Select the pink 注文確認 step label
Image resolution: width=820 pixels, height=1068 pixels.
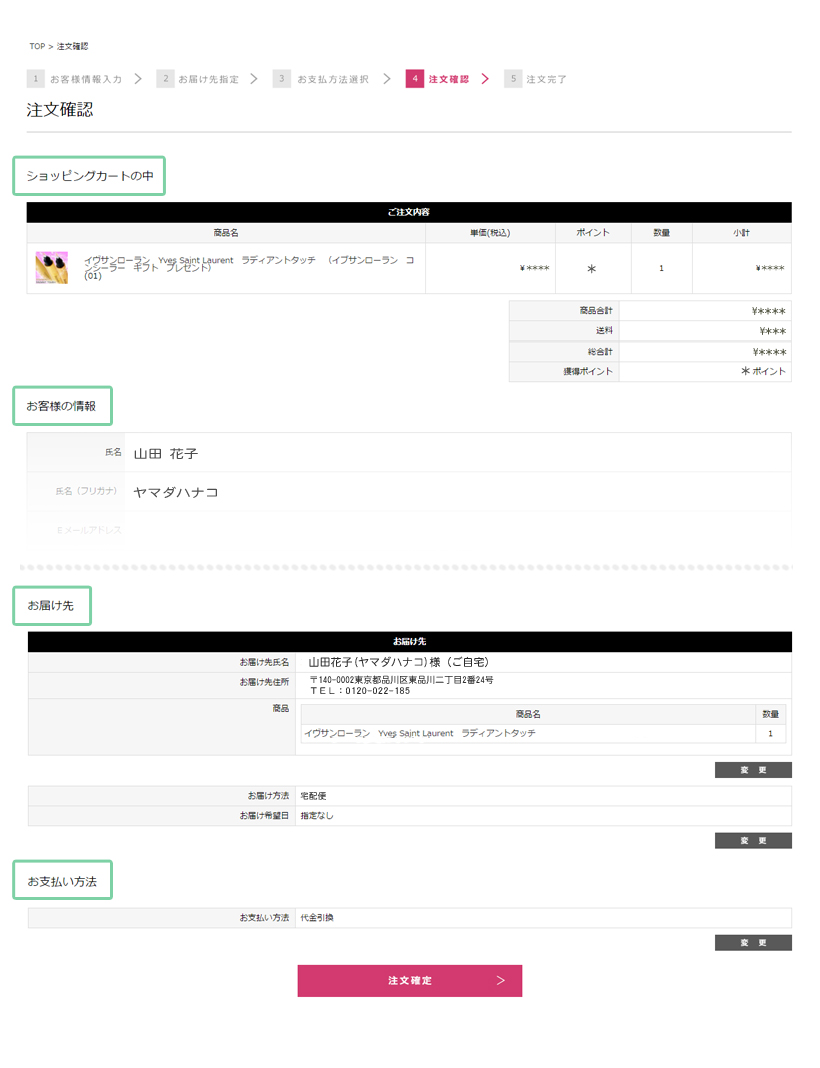point(448,79)
